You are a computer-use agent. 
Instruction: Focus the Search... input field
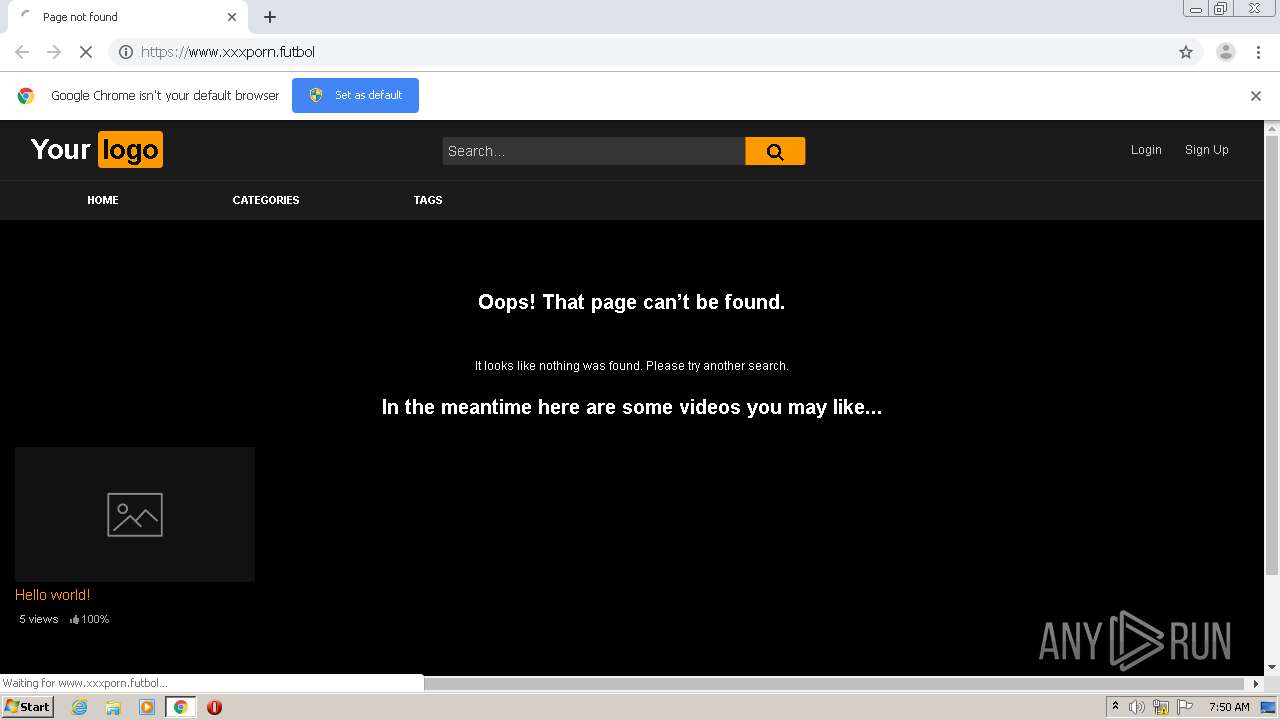point(594,151)
